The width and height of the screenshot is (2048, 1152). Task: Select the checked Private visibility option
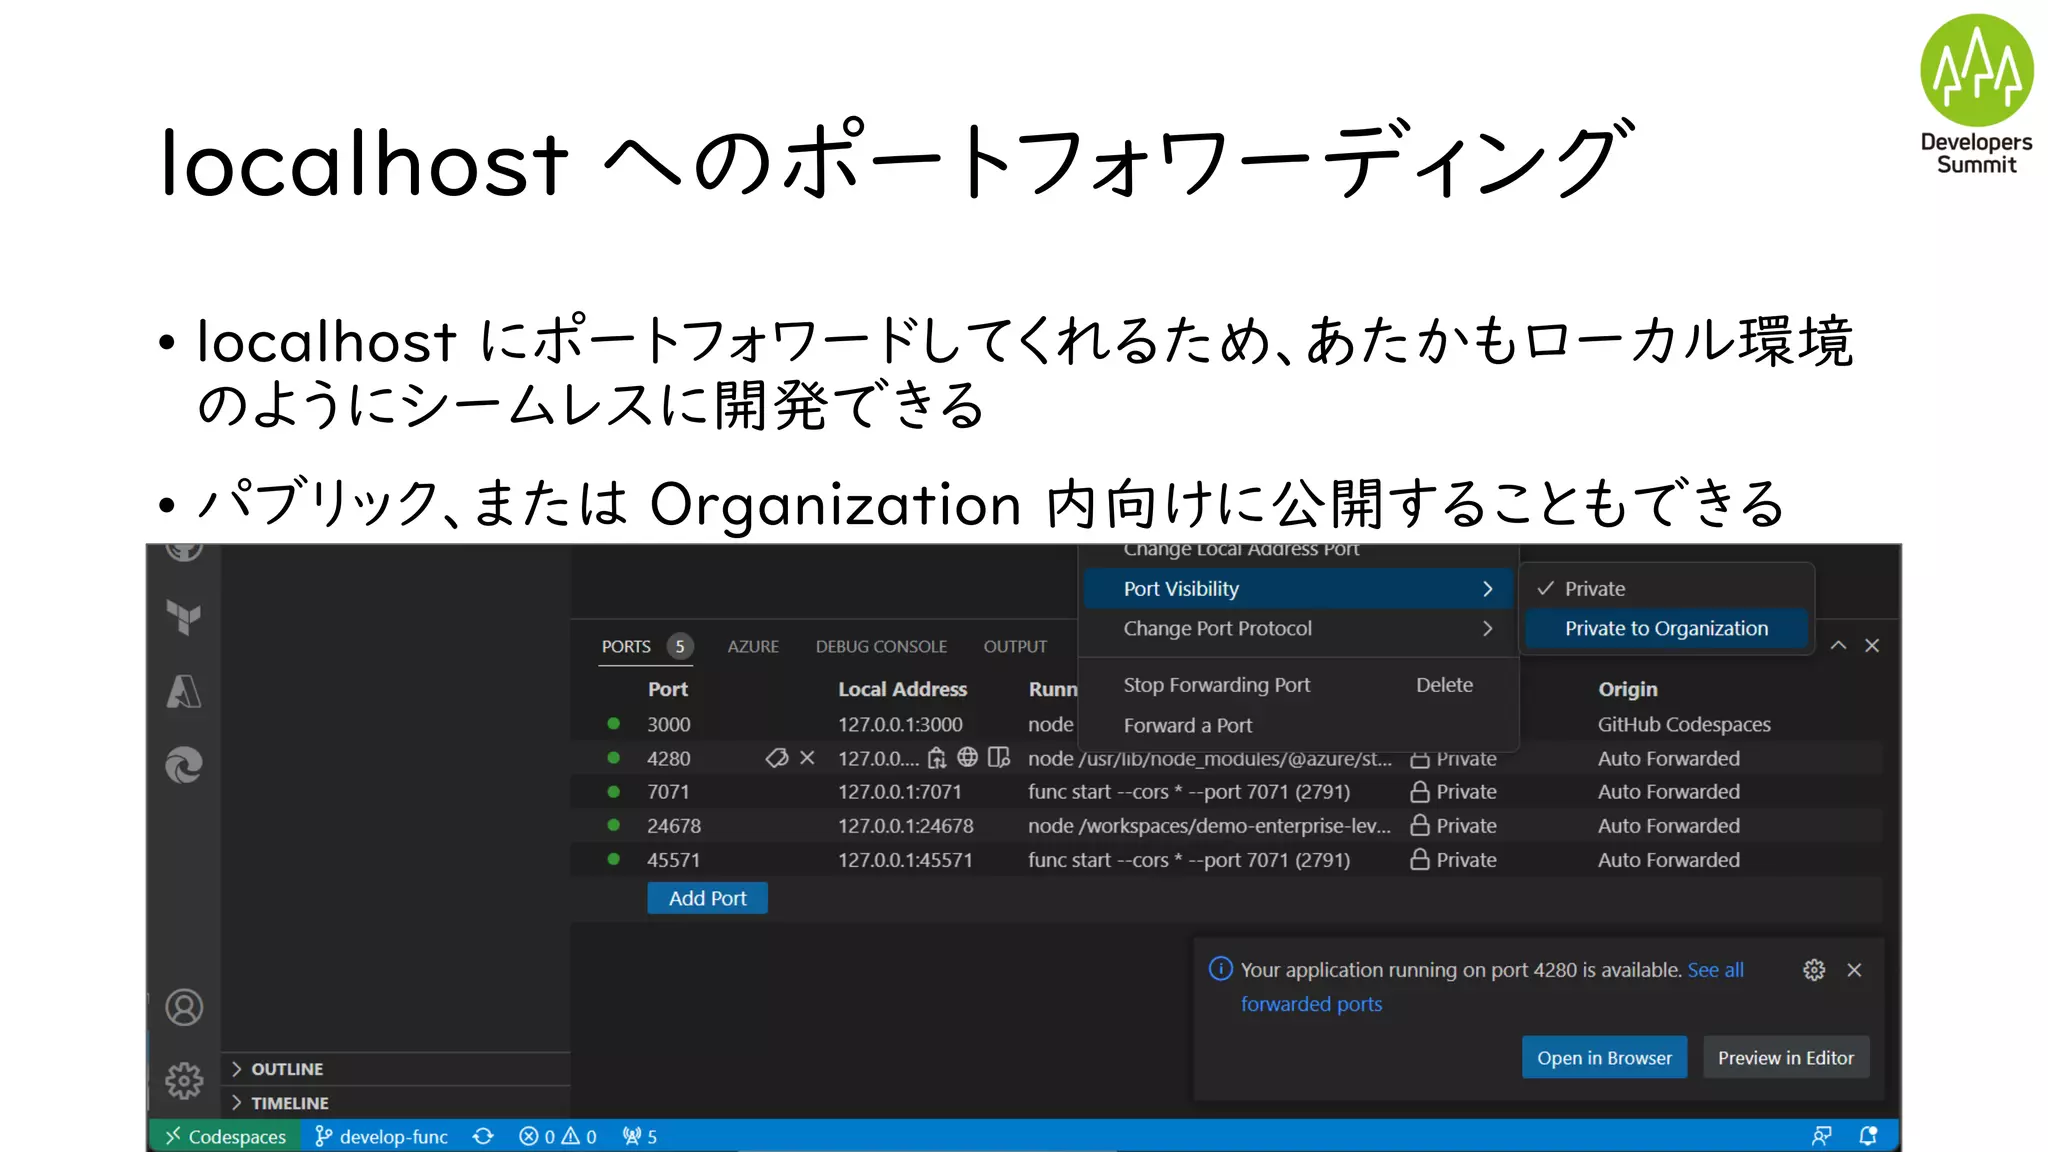[x=1667, y=588]
